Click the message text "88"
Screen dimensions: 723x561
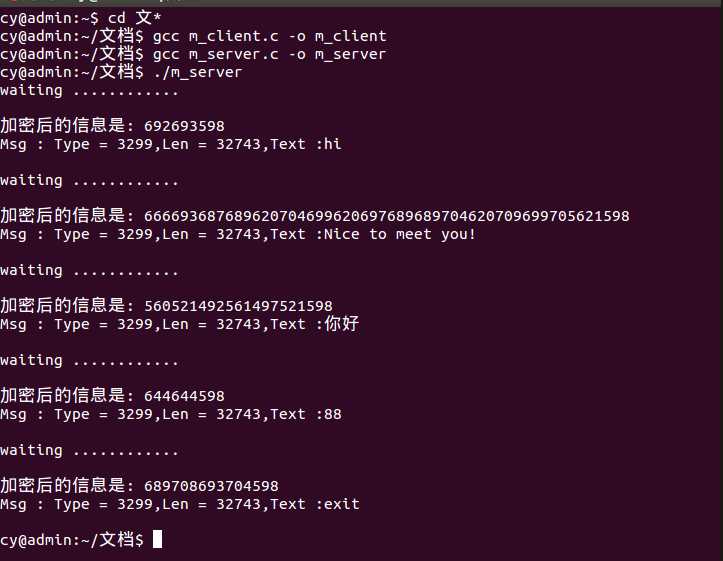tap(333, 414)
